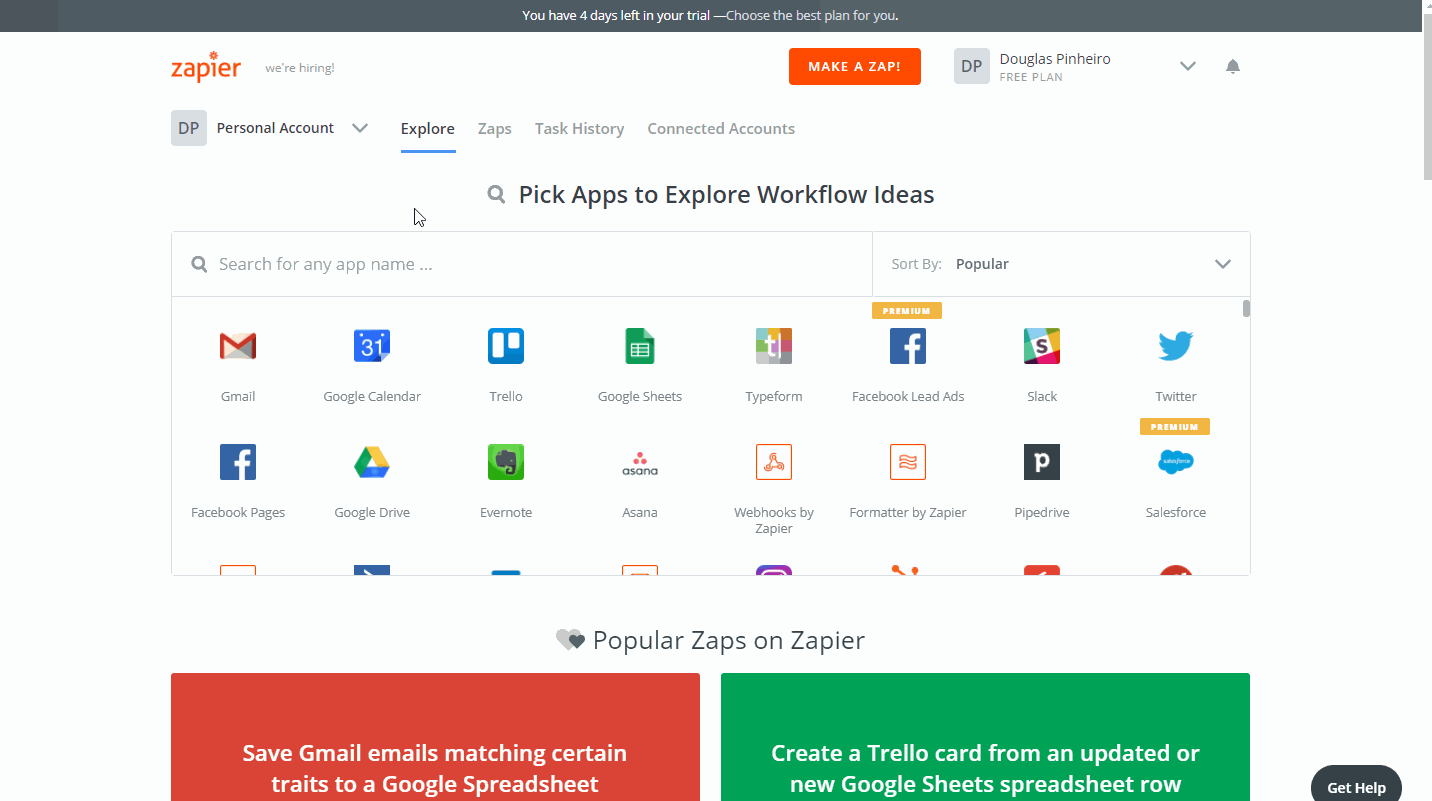Choose the Slack app icon
The image size is (1432, 801).
coord(1042,346)
